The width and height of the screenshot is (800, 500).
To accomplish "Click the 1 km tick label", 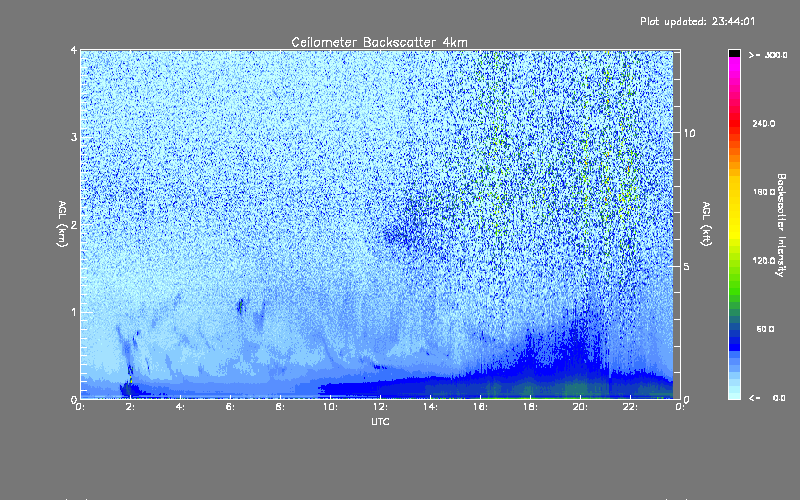I will [x=73, y=312].
